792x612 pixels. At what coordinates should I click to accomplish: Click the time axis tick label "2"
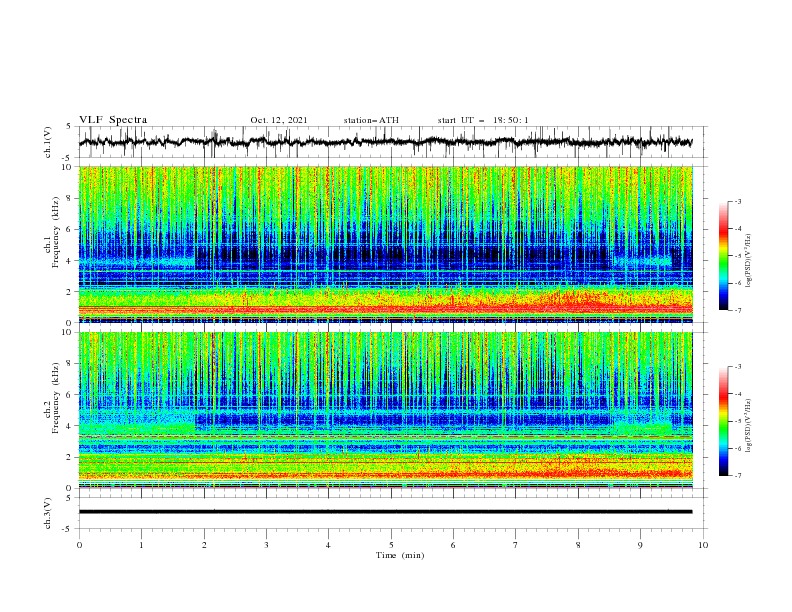(204, 545)
